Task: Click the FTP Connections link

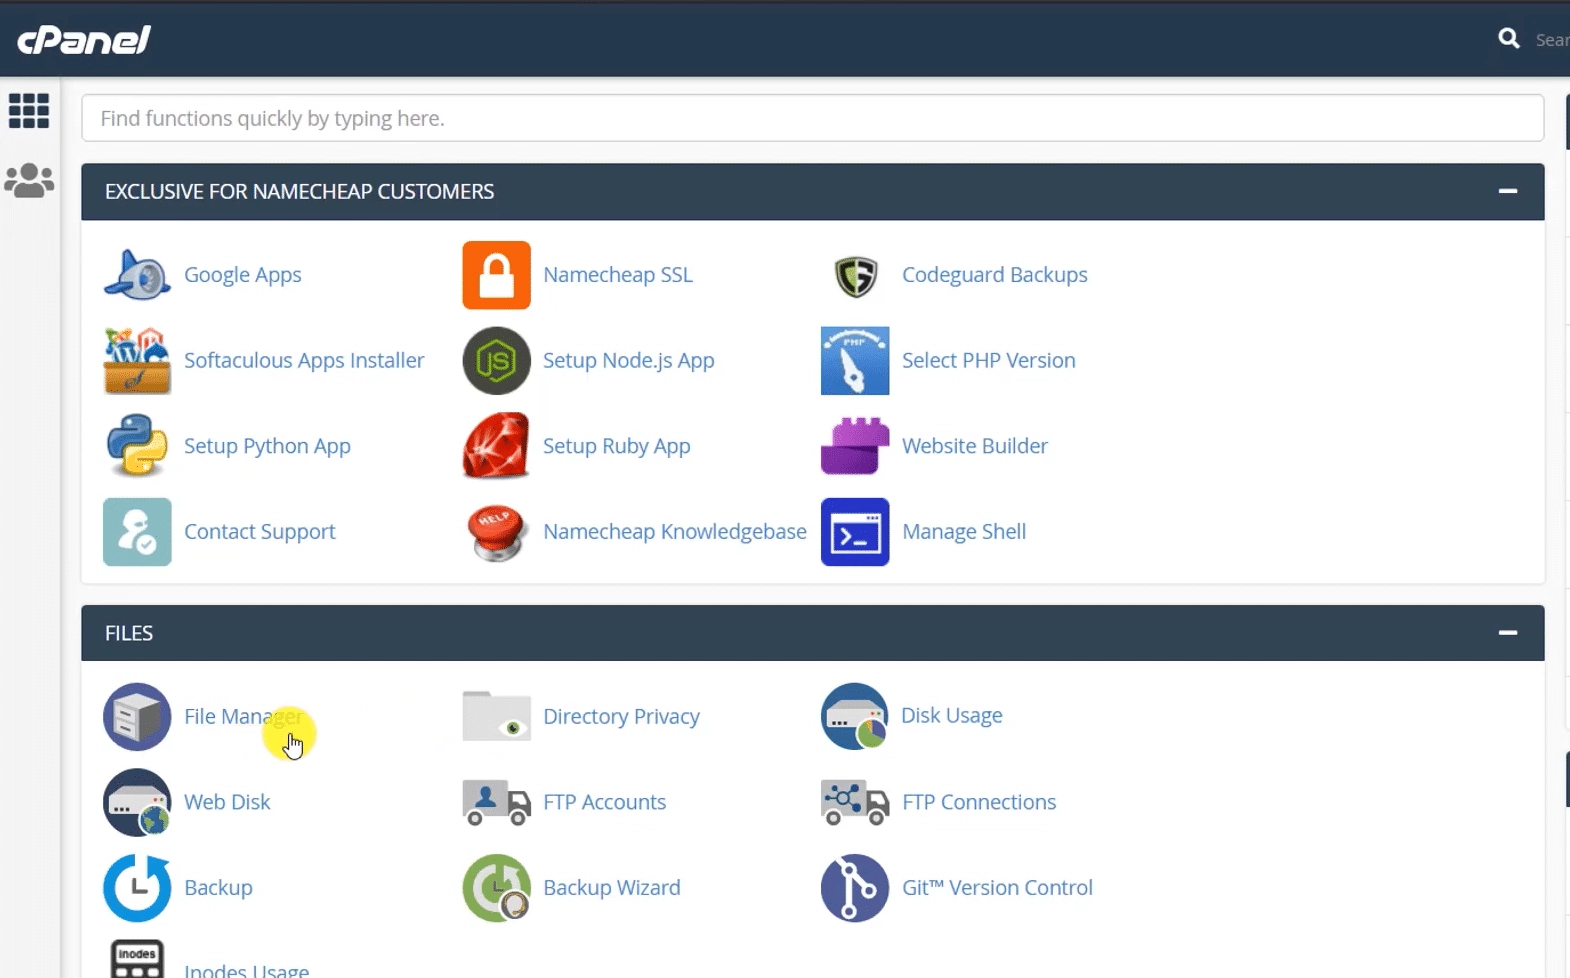Action: 979,802
